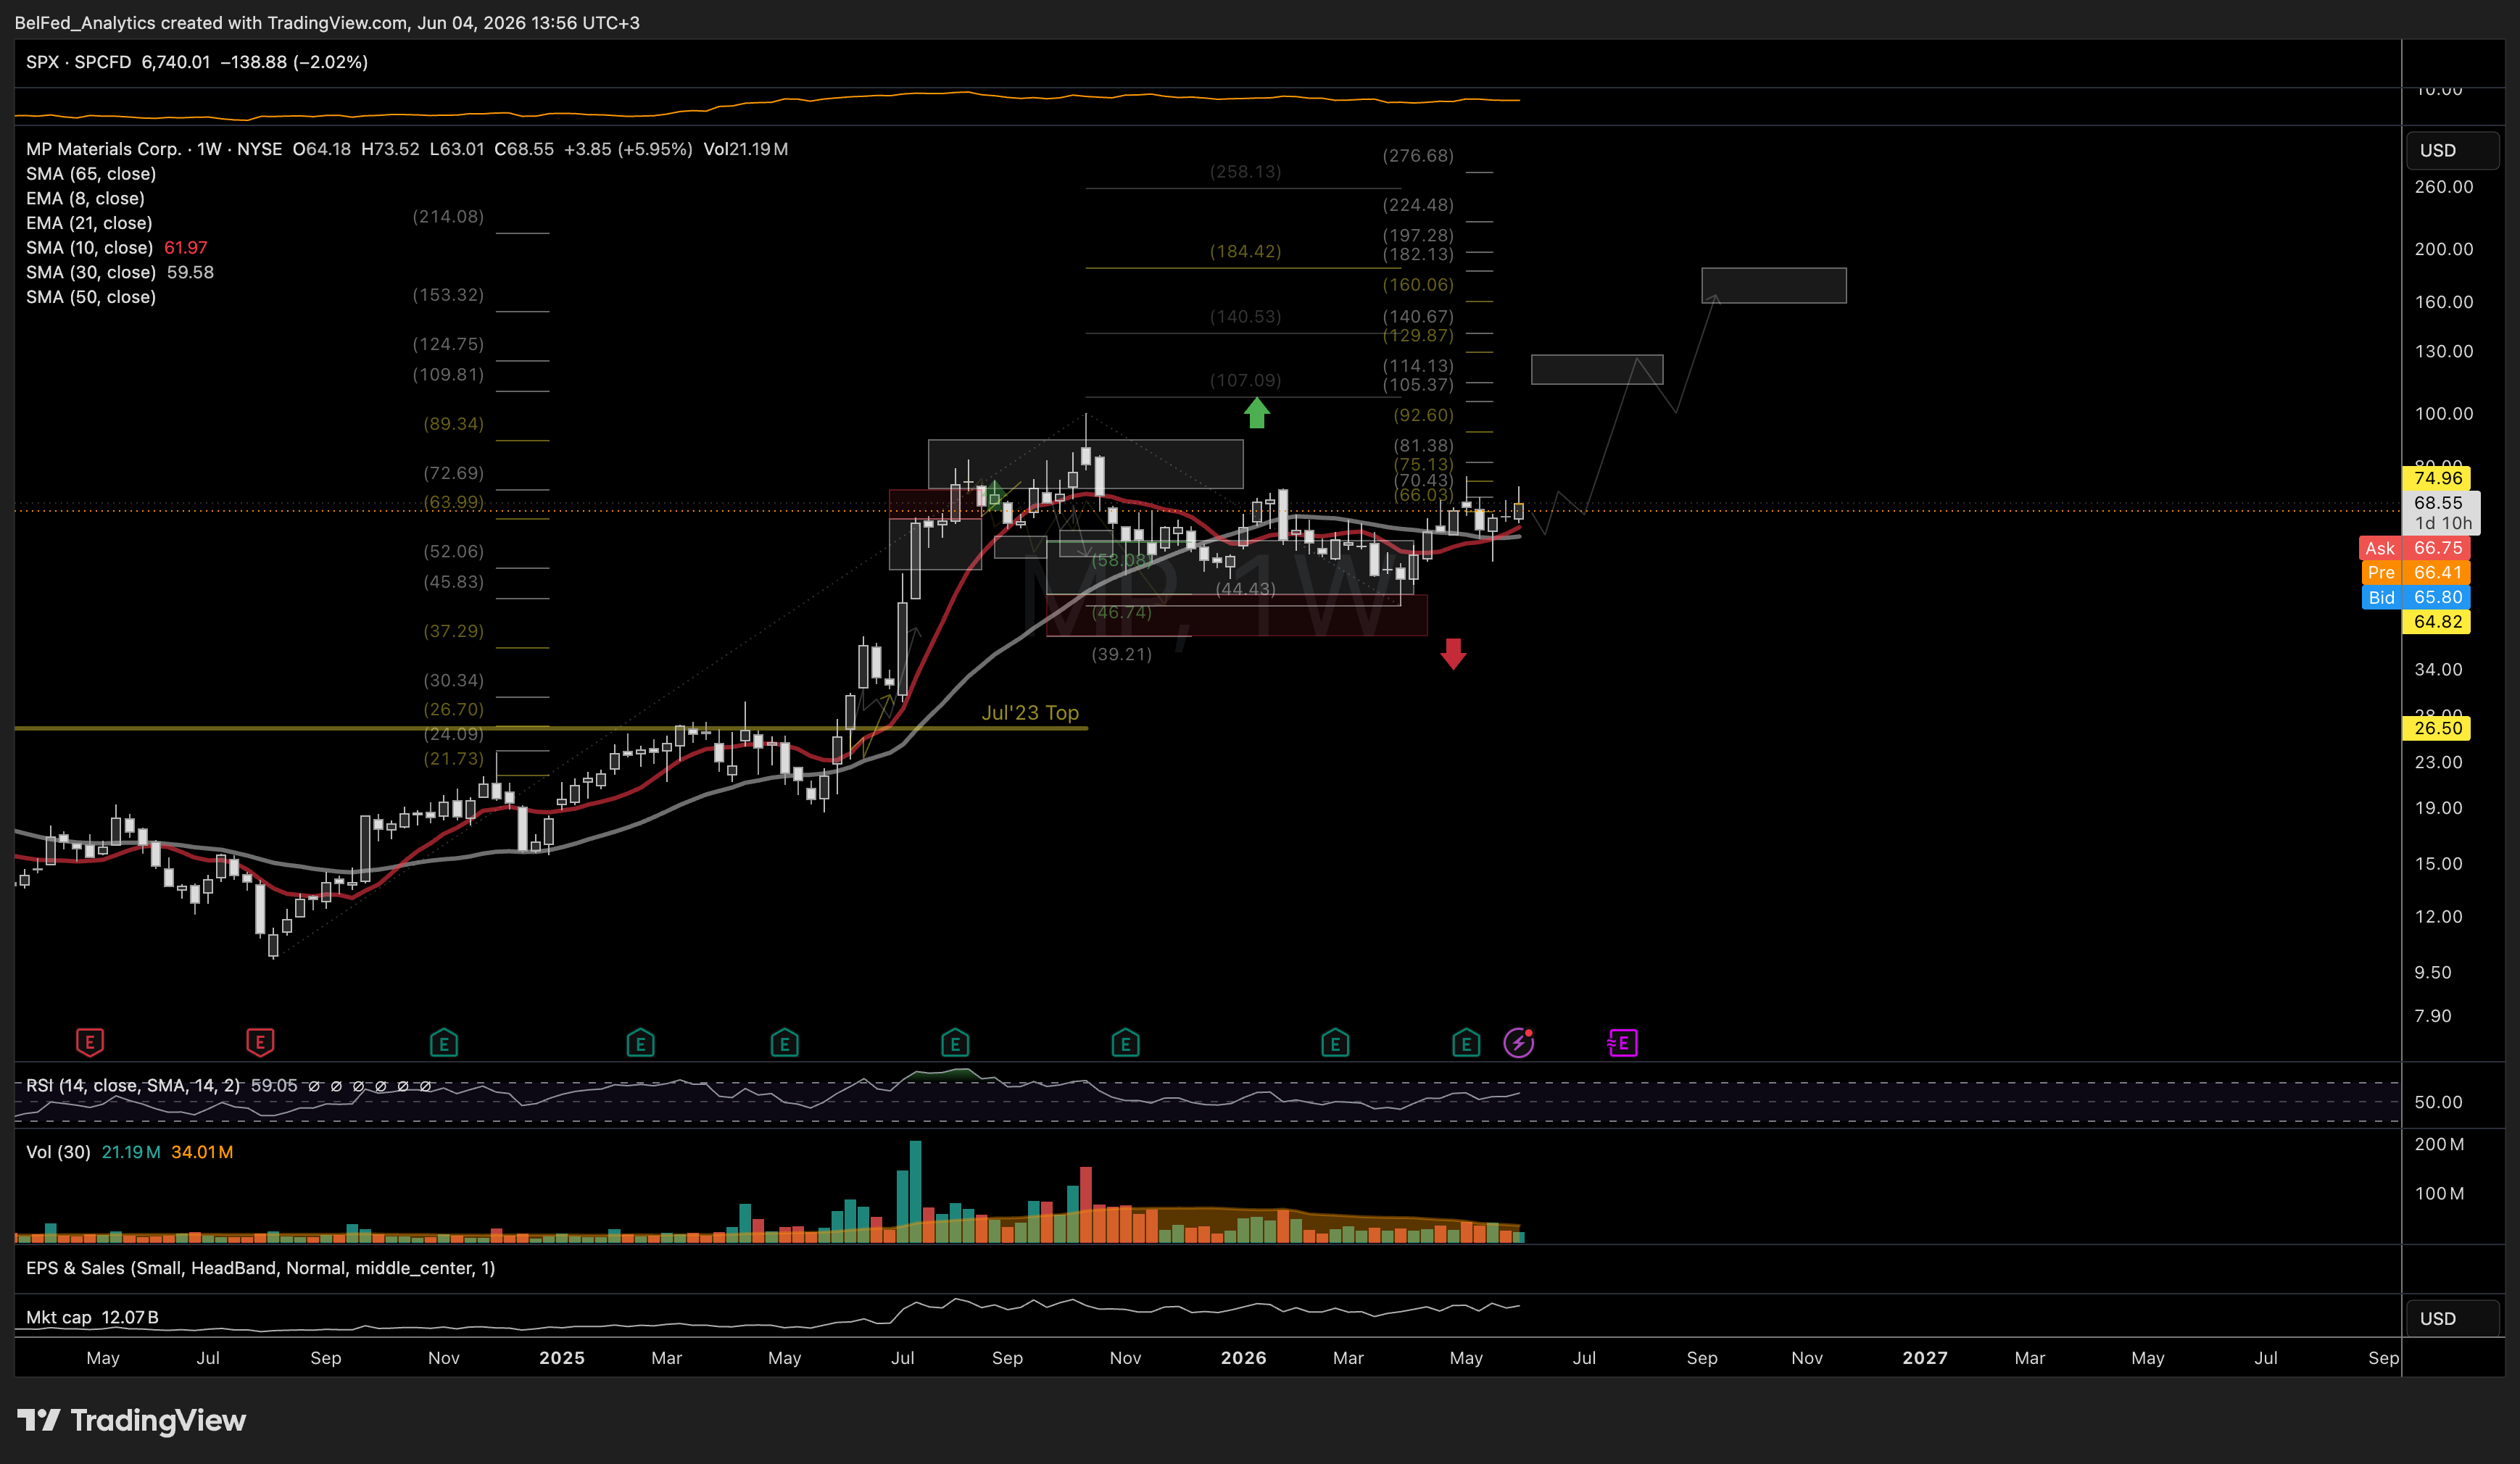This screenshot has width=2520, height=1464.
Task: Click the (44.43) level label
Action: (x=1245, y=589)
